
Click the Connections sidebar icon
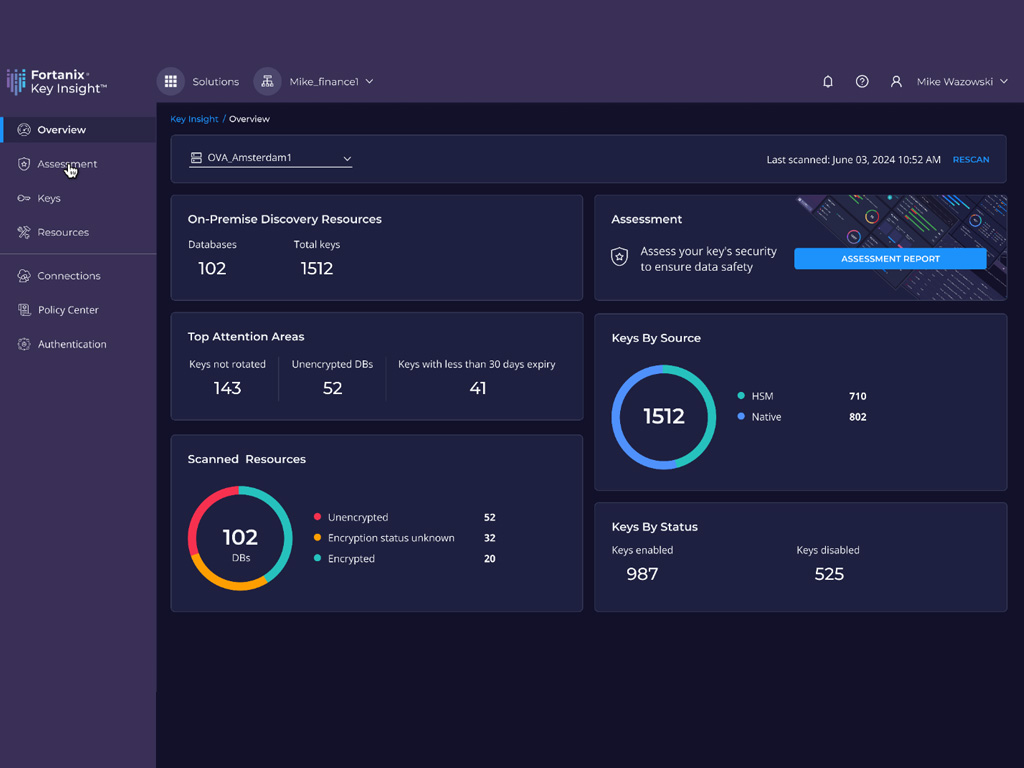tap(24, 276)
